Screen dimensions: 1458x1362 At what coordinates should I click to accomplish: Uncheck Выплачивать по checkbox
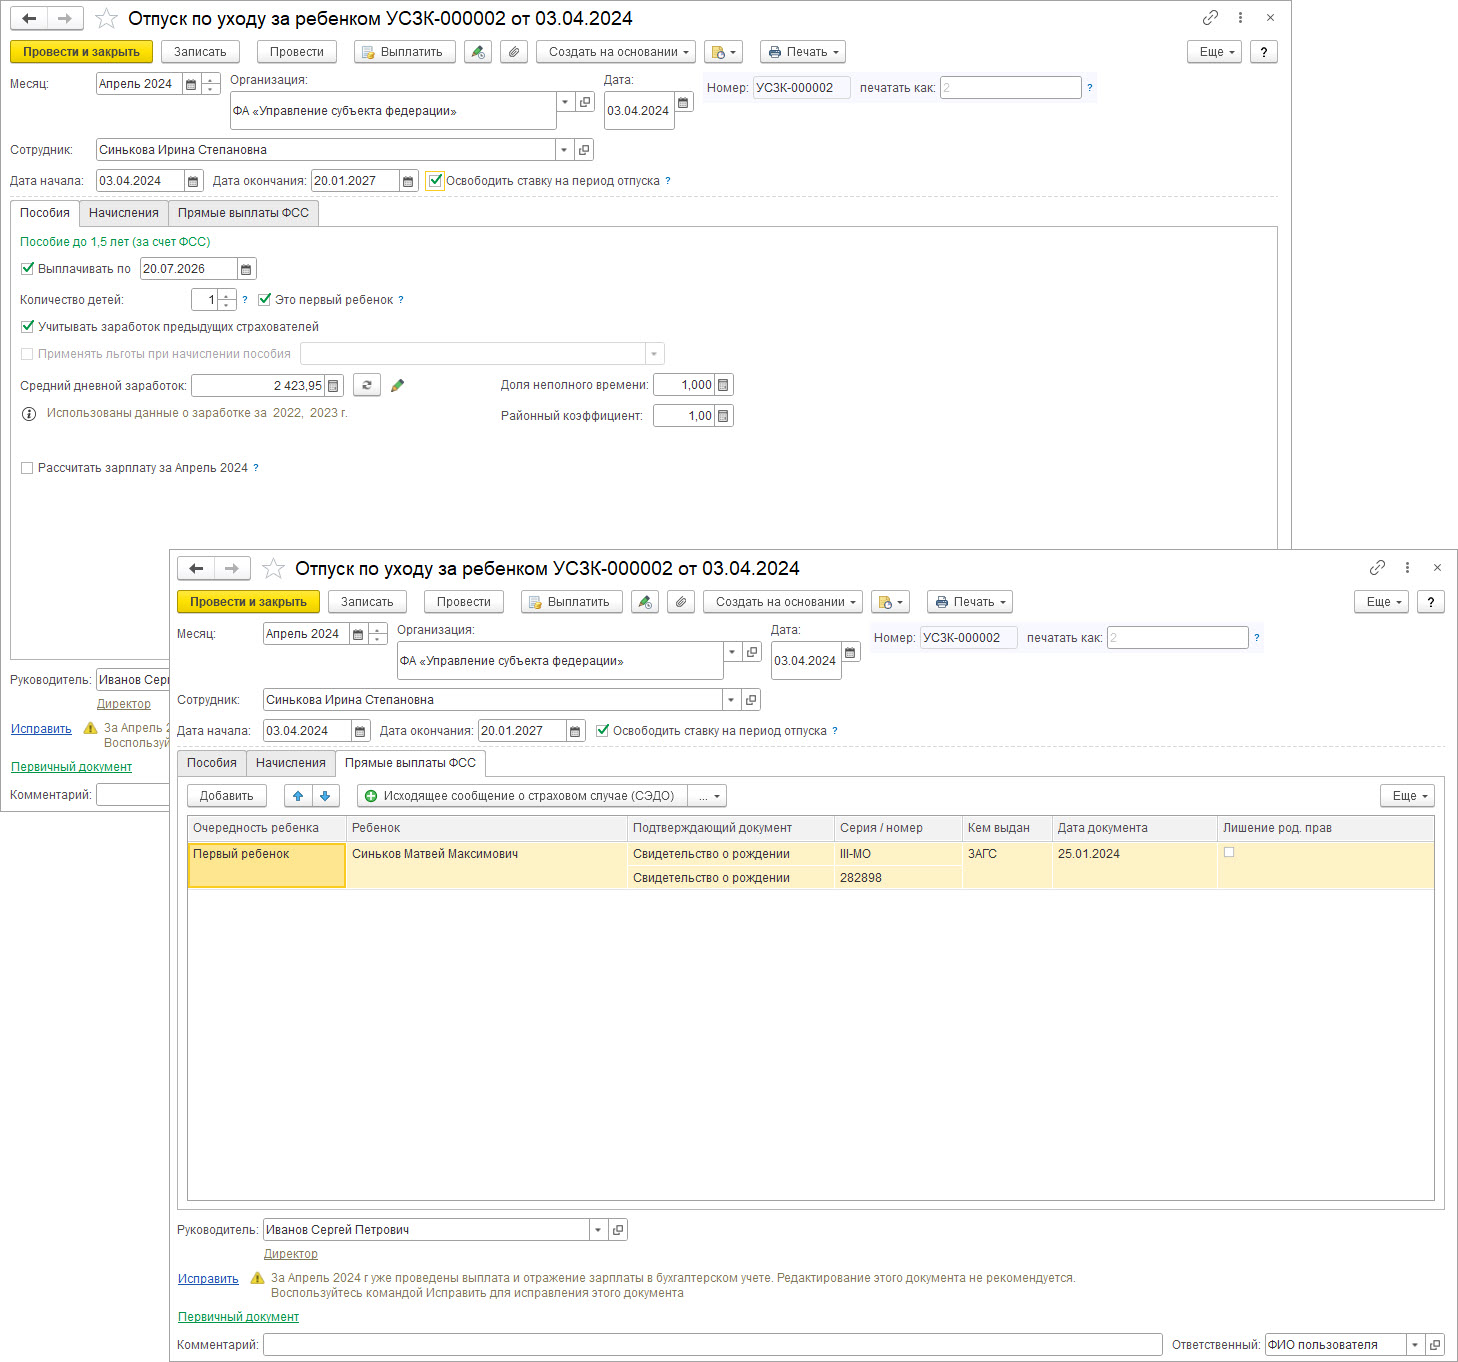[x=27, y=269]
